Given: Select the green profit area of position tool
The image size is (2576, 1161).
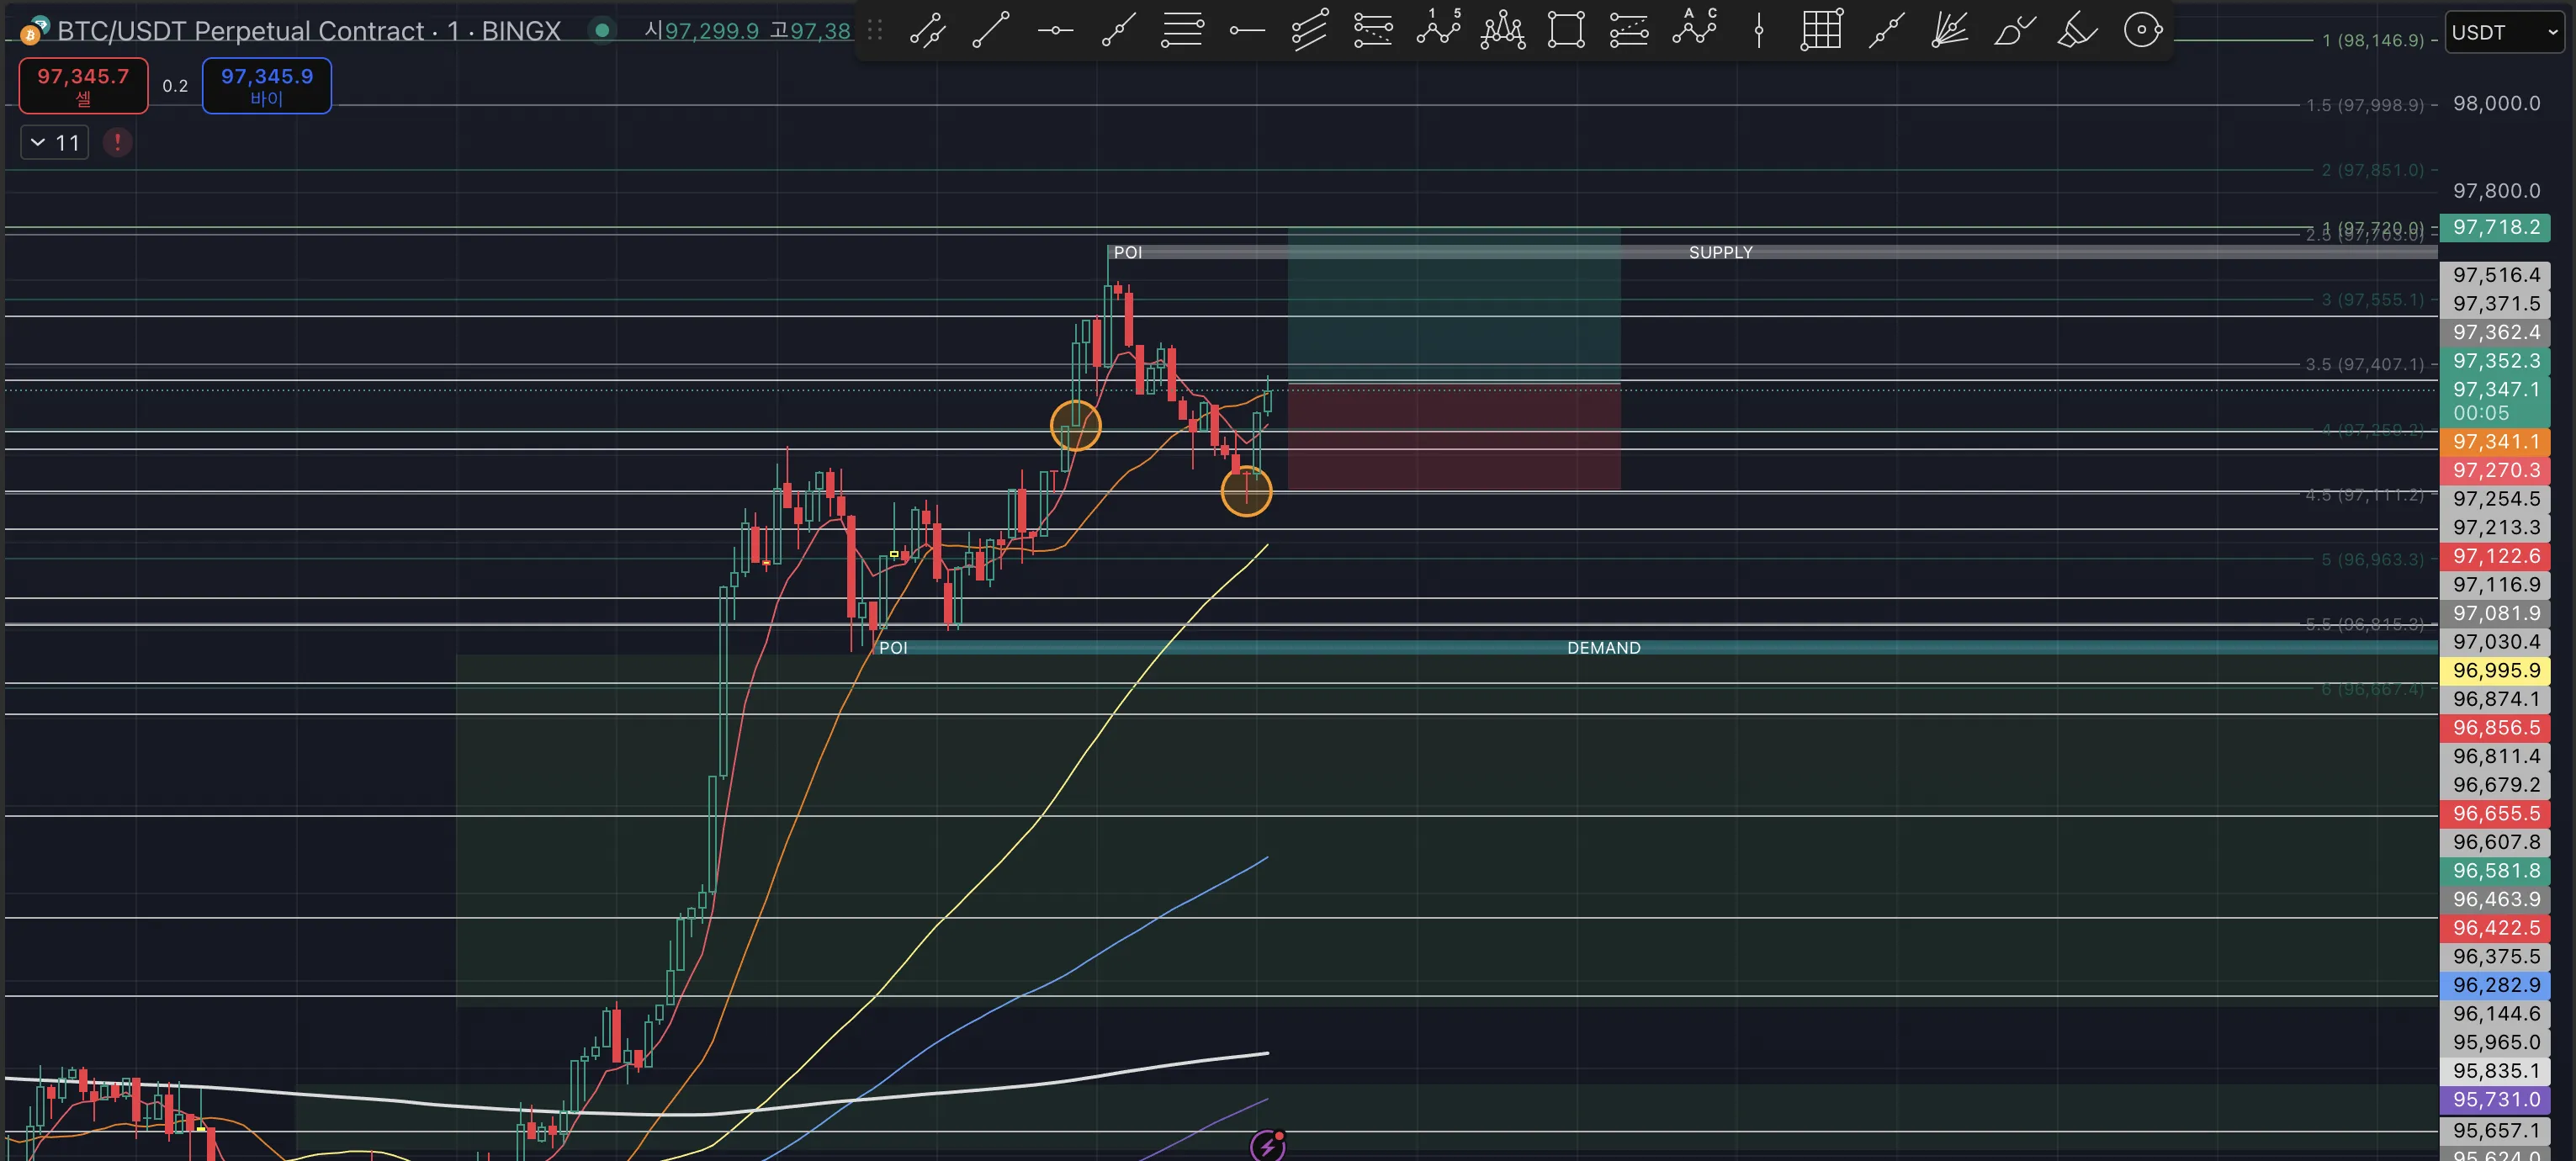Looking at the screenshot, I should click(1453, 305).
